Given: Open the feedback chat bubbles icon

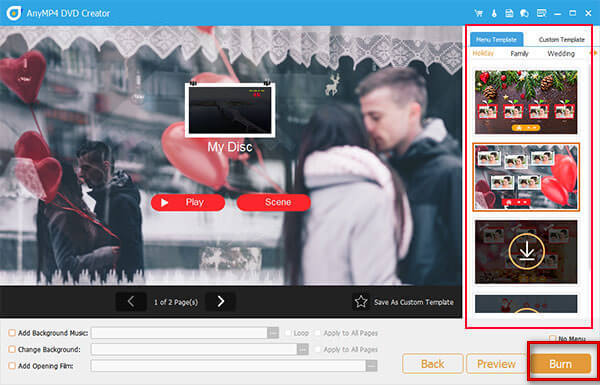Looking at the screenshot, I should 525,13.
